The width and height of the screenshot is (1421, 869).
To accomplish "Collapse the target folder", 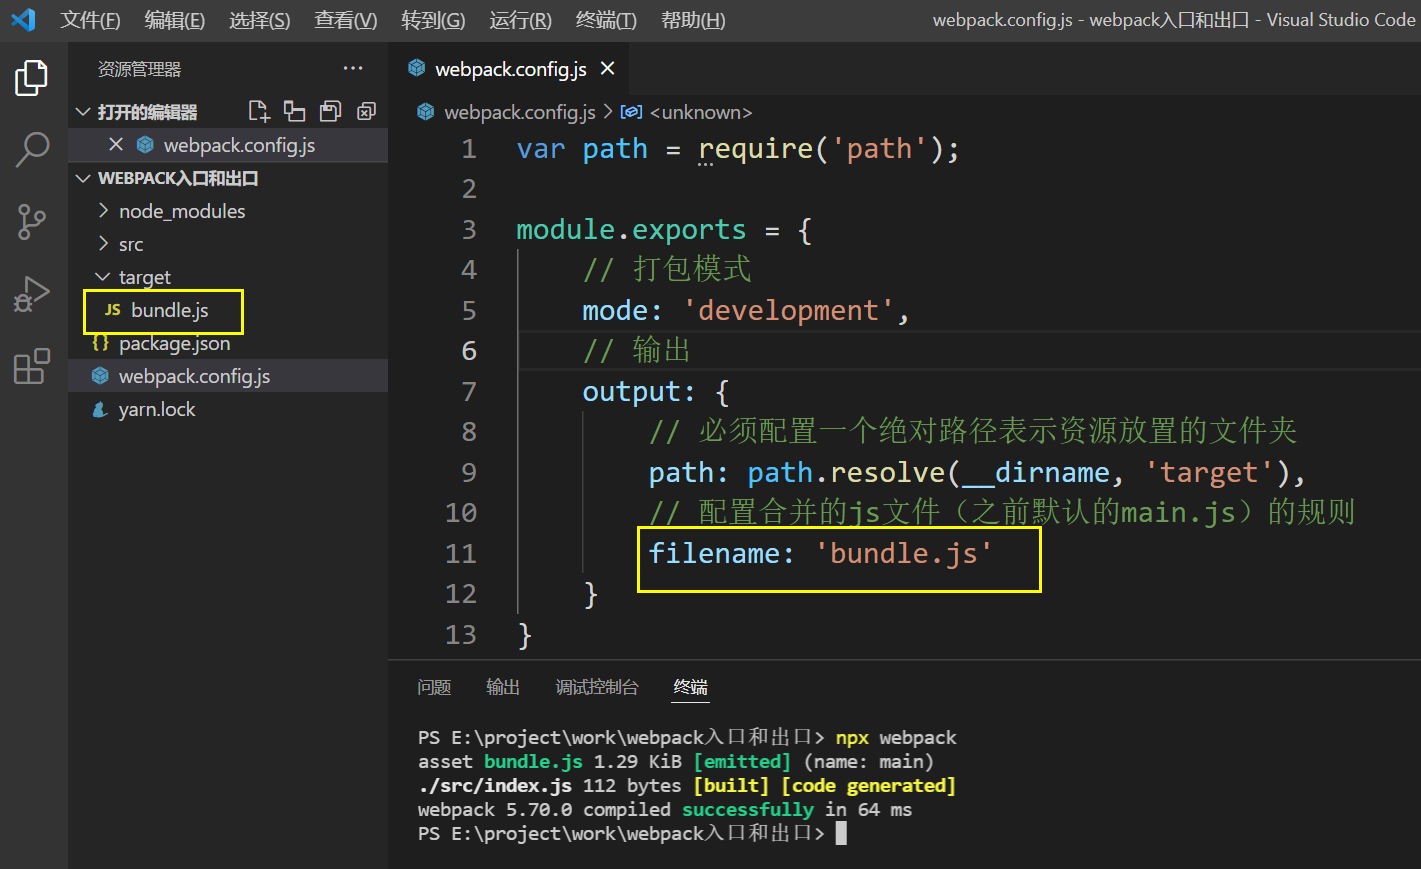I will 103,277.
